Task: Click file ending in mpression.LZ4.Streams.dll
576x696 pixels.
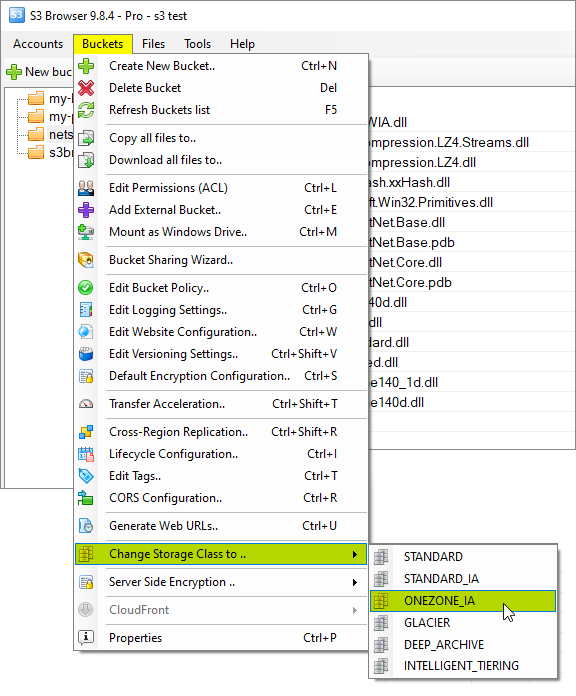Action: point(448,142)
